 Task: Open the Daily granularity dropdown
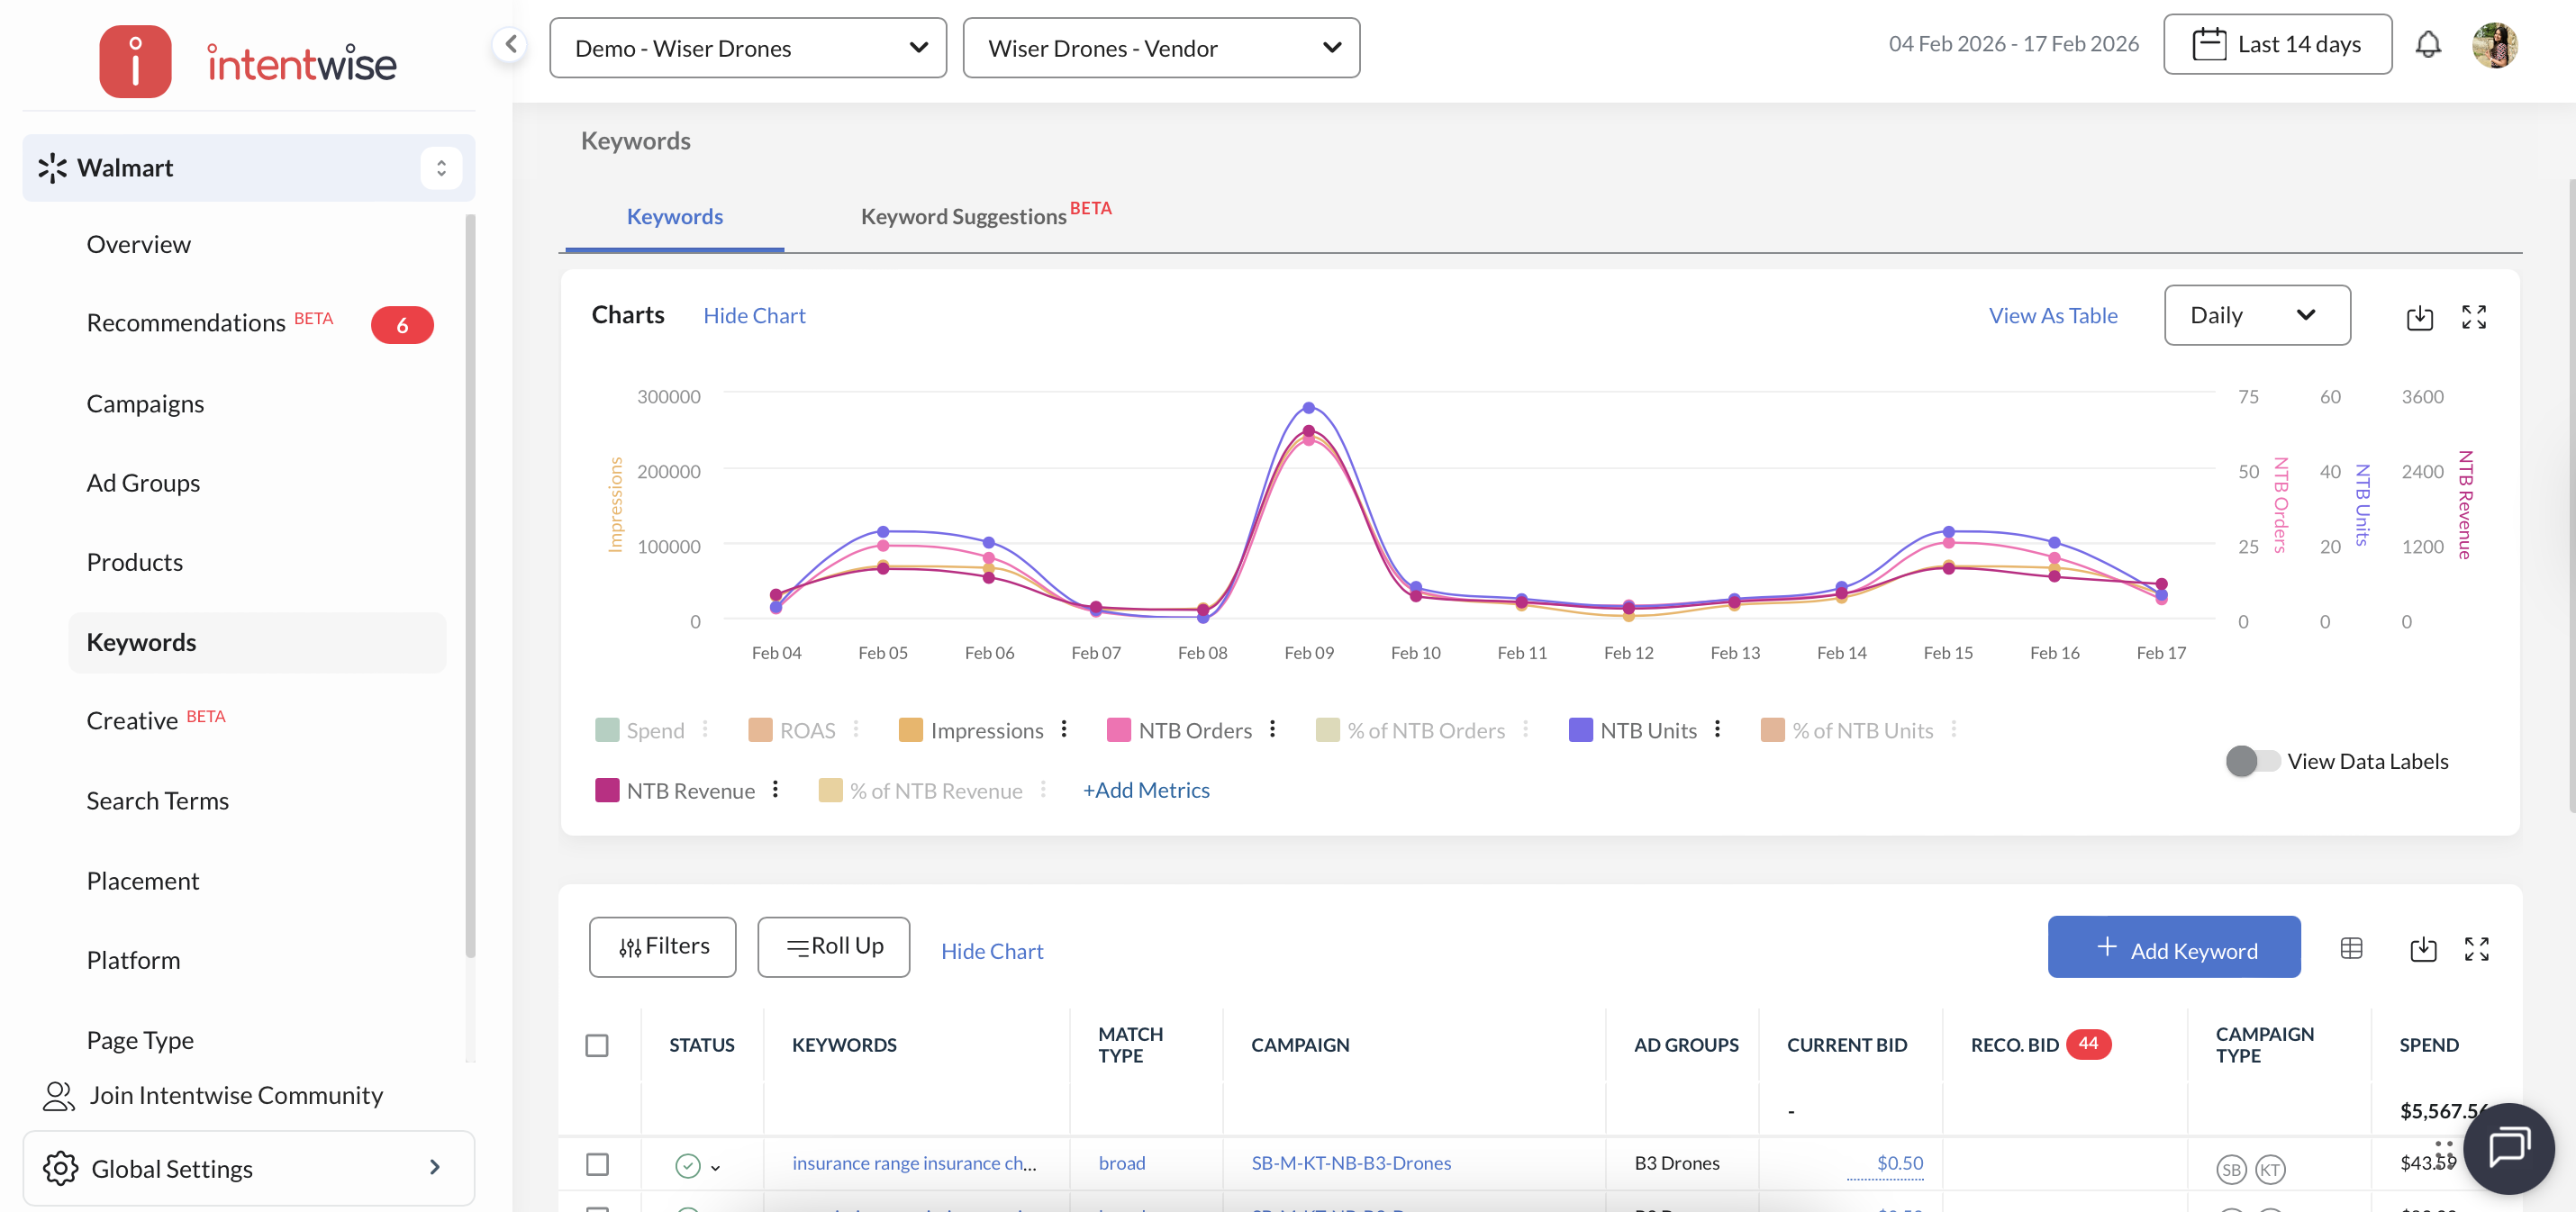coord(2256,316)
